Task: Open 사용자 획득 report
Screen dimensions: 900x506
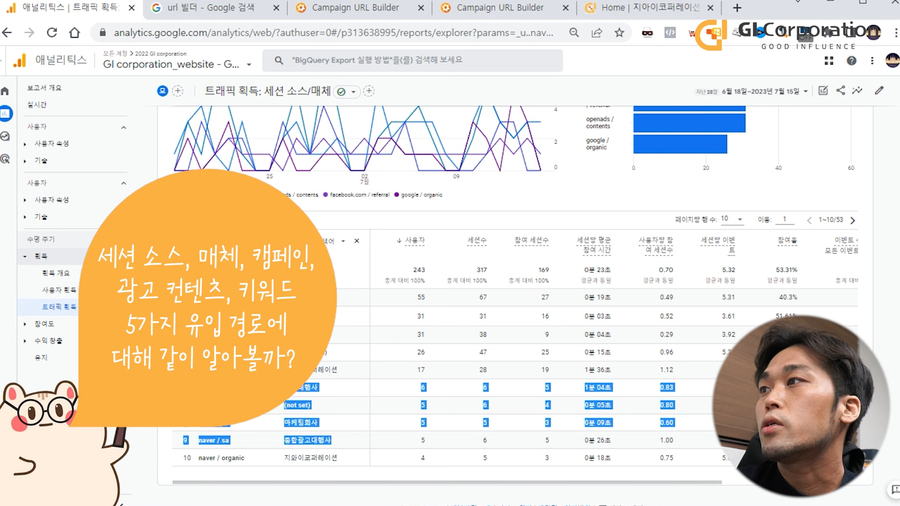Action: click(59, 290)
